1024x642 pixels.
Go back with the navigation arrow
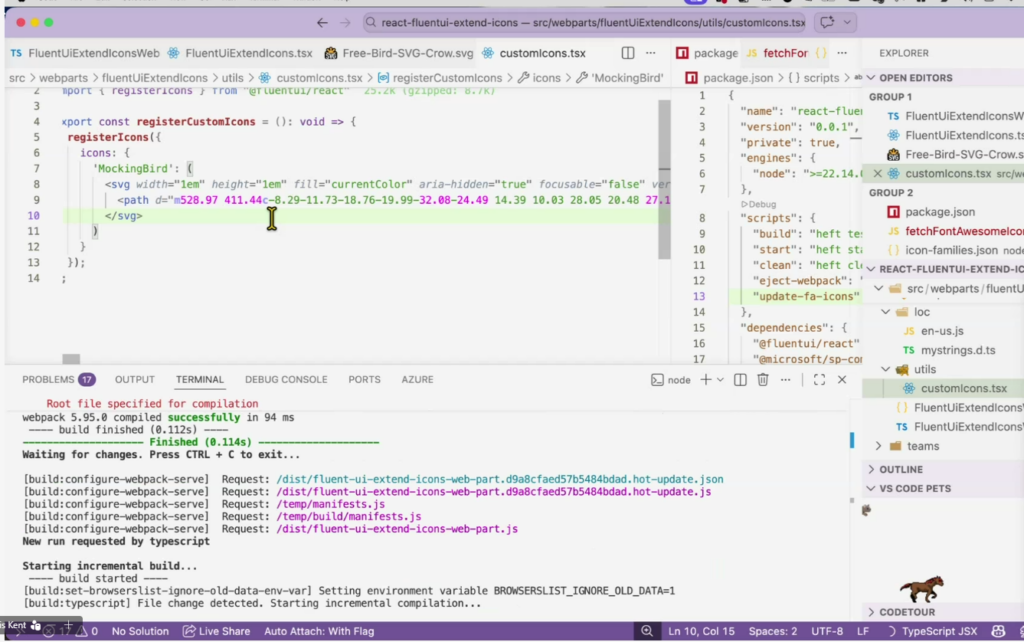pyautogui.click(x=322, y=22)
